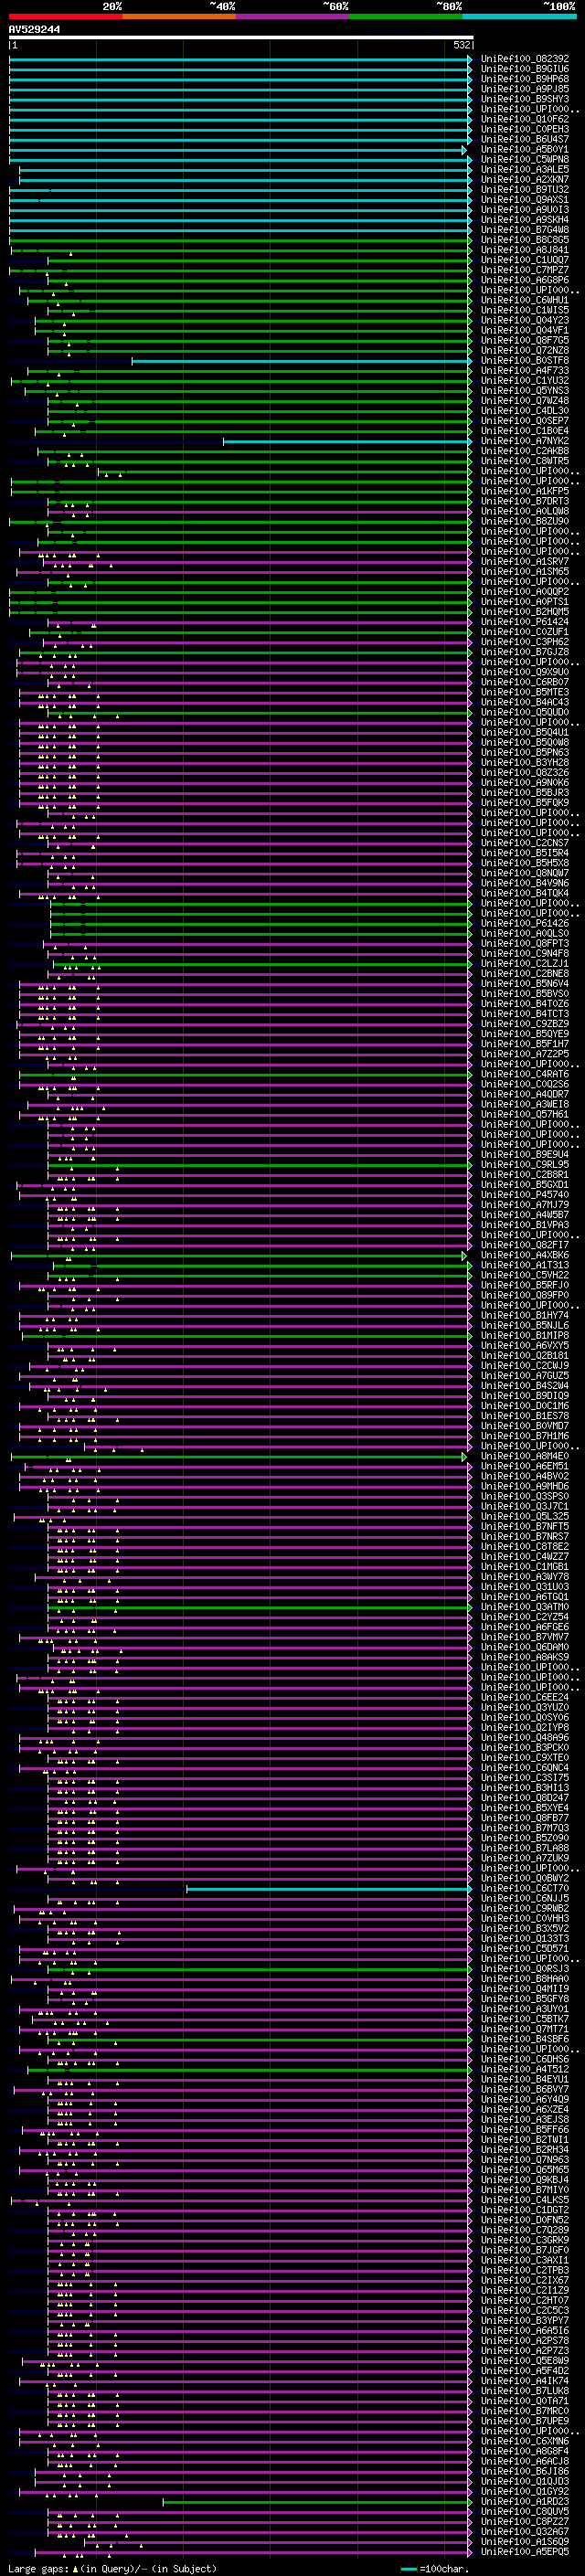Open hit UniRef100_B9GIU6
The width and height of the screenshot is (585, 2576).
pos(525,69)
